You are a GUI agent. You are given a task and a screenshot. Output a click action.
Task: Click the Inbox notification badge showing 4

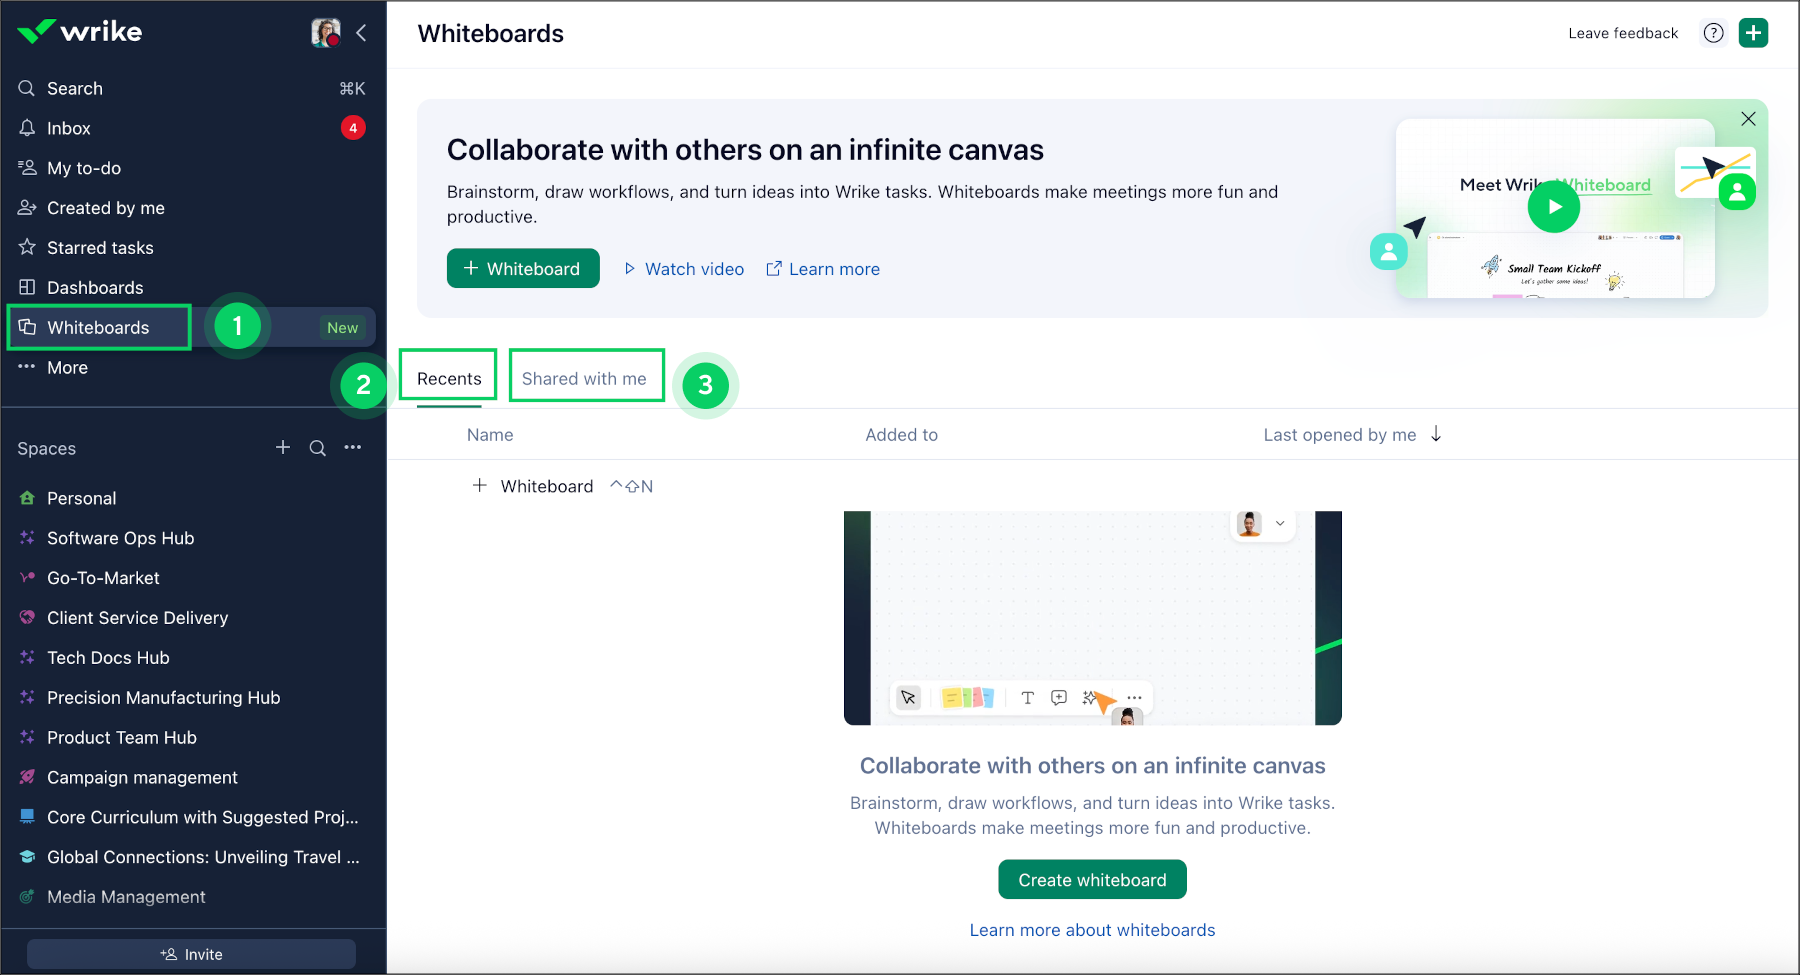tap(353, 128)
